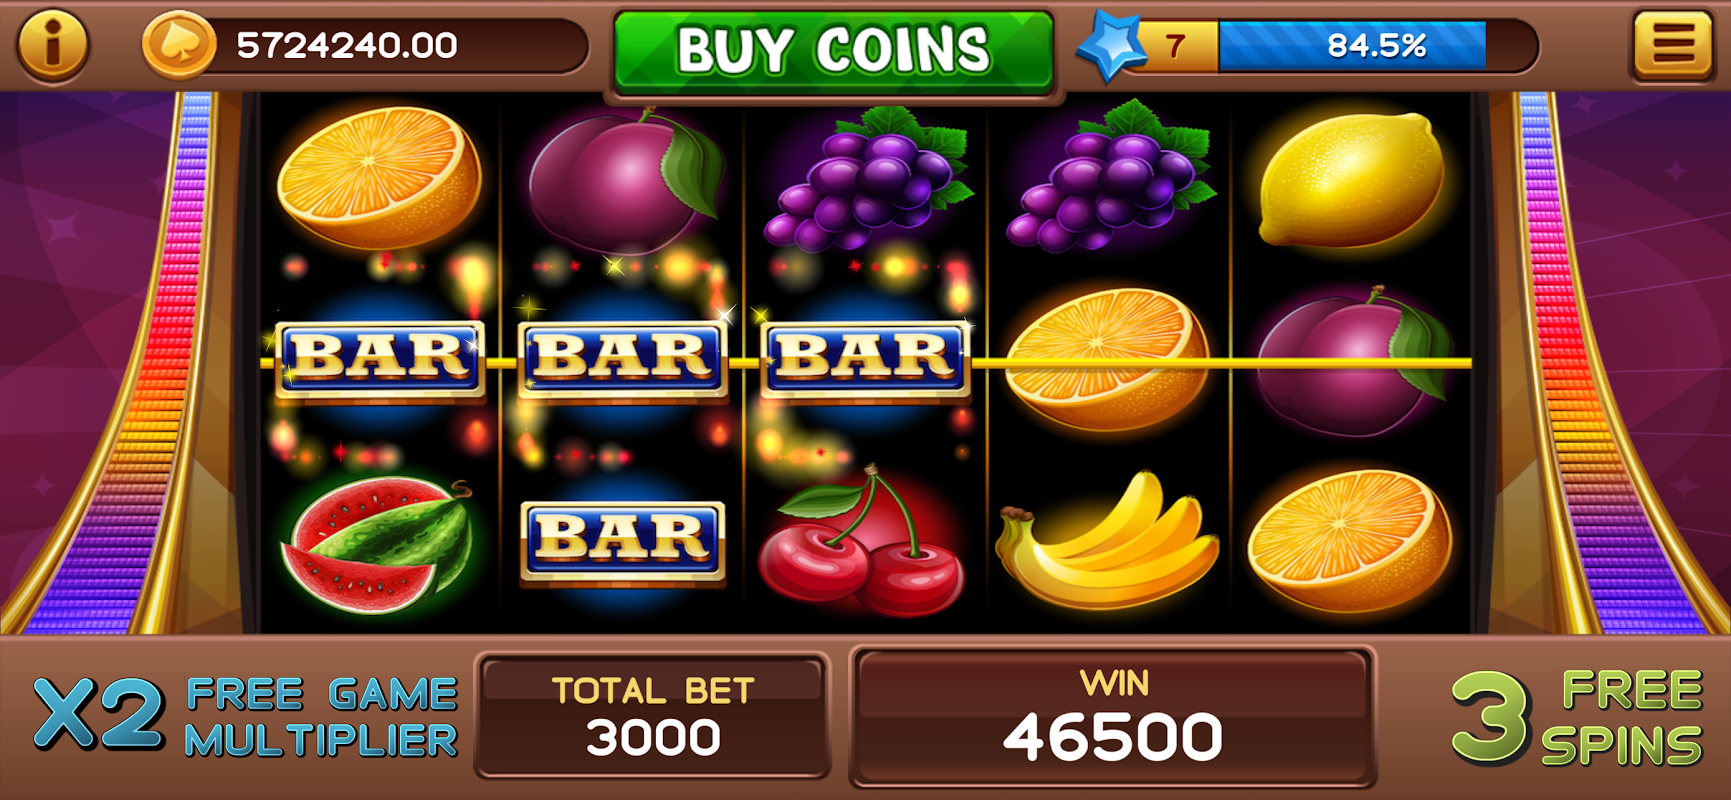
Task: Tap the plum symbol atop reel two
Action: tap(624, 180)
